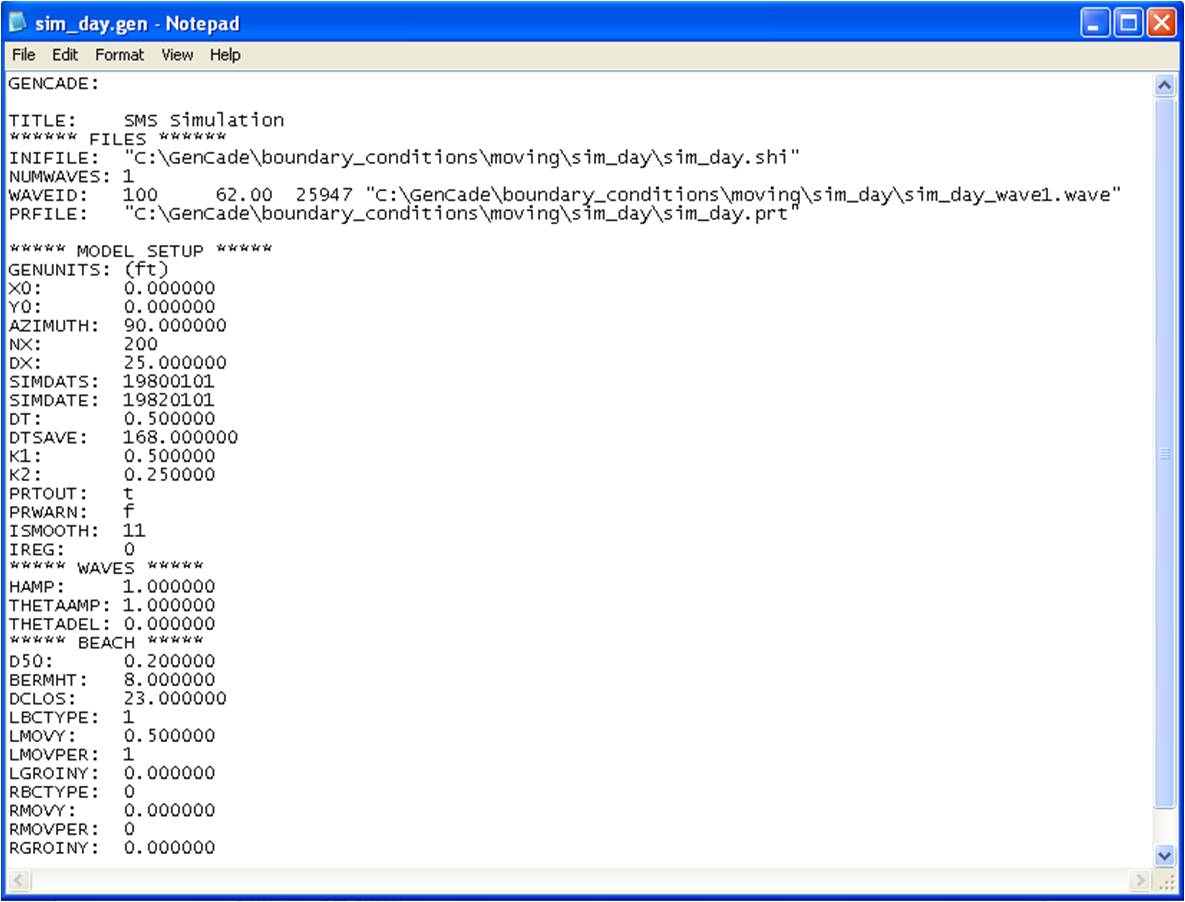
Task: Click the vertical scrollbar down arrow
Action: (x=1165, y=856)
